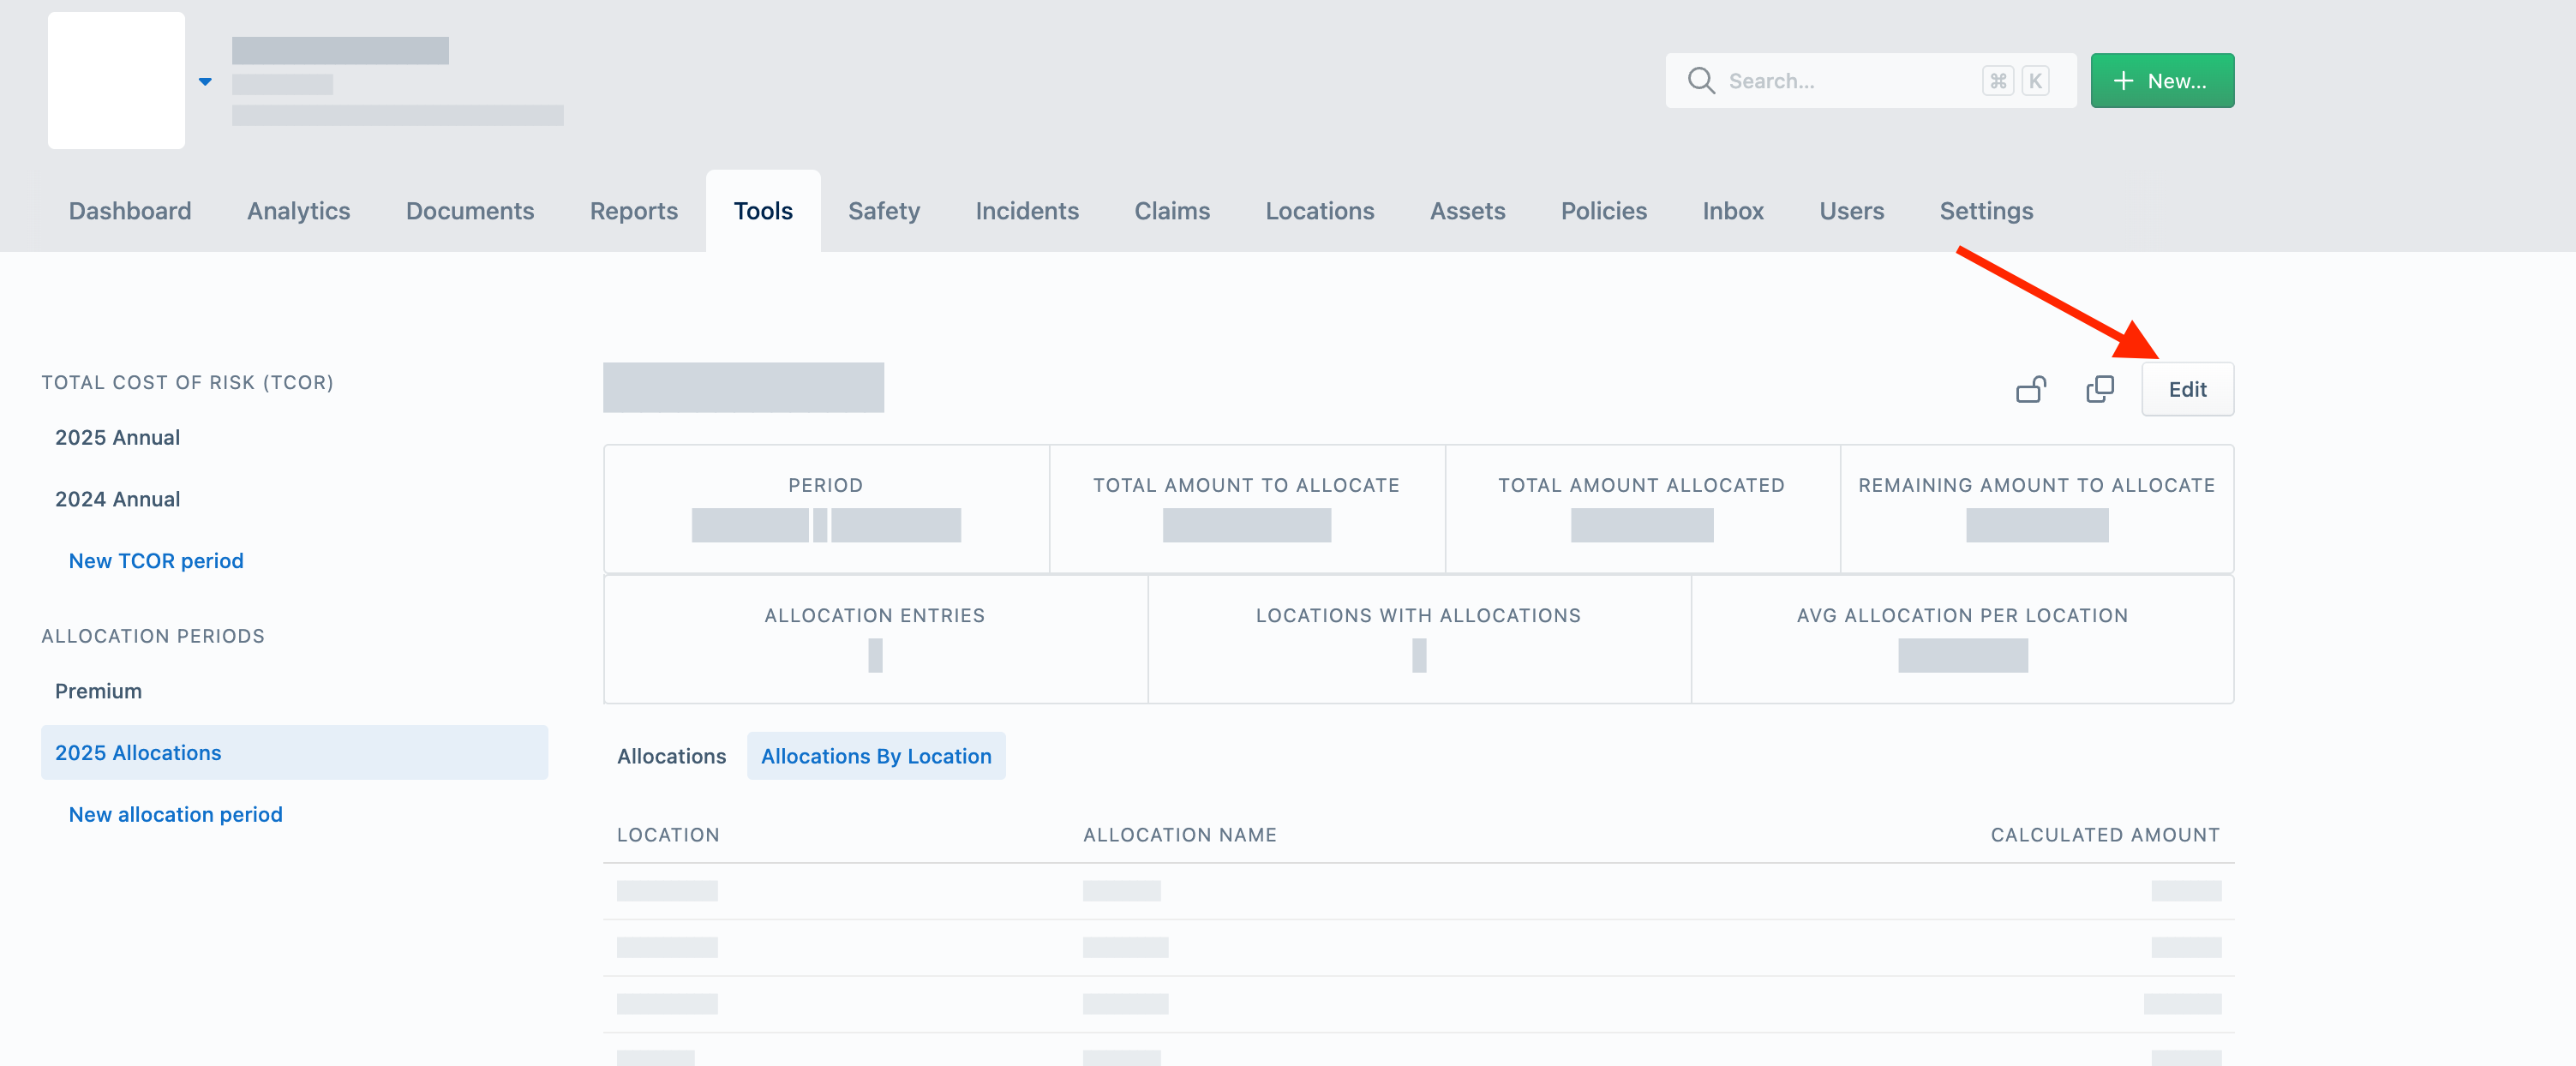Viewport: 2576px width, 1066px height.
Task: Click the TOTAL AMOUNT TO ALLOCATE card
Action: pyautogui.click(x=1247, y=509)
